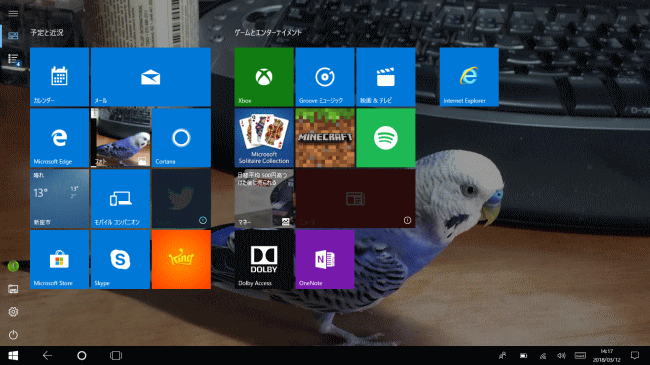Open the Microsoft Store tile
Screen dimensions: 650x365
coord(59,260)
